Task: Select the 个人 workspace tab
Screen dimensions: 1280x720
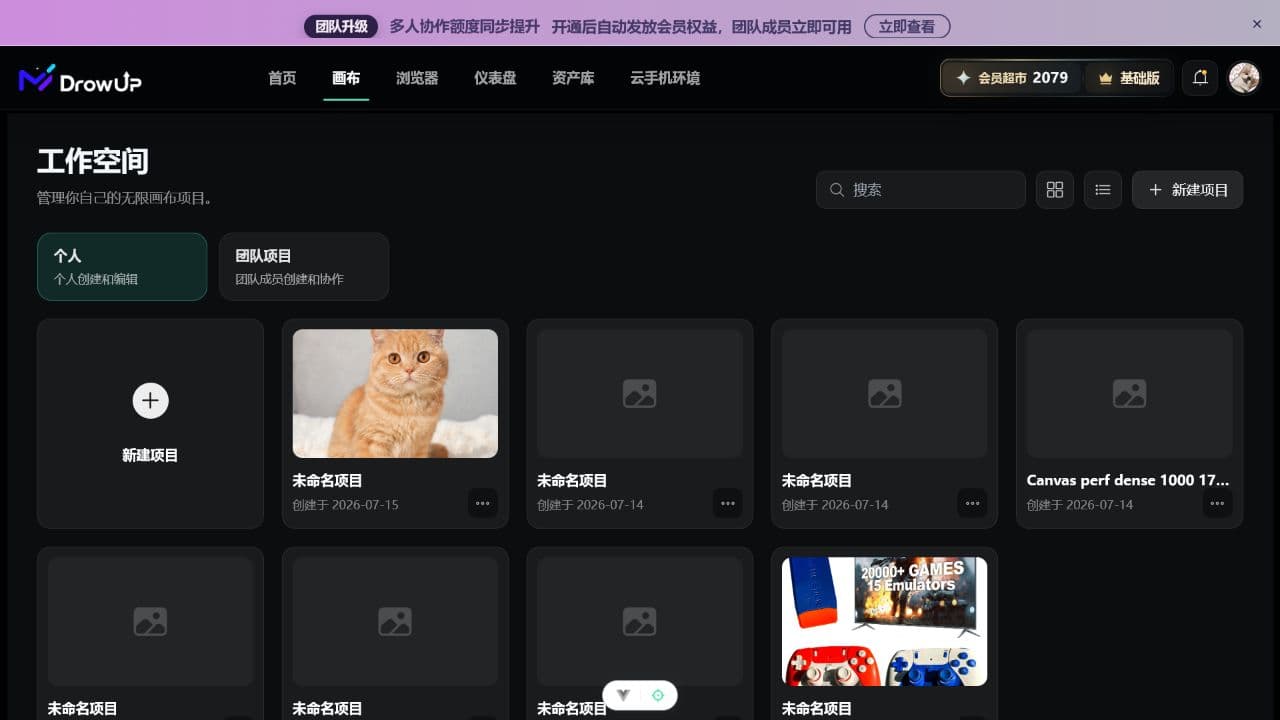Action: click(122, 267)
